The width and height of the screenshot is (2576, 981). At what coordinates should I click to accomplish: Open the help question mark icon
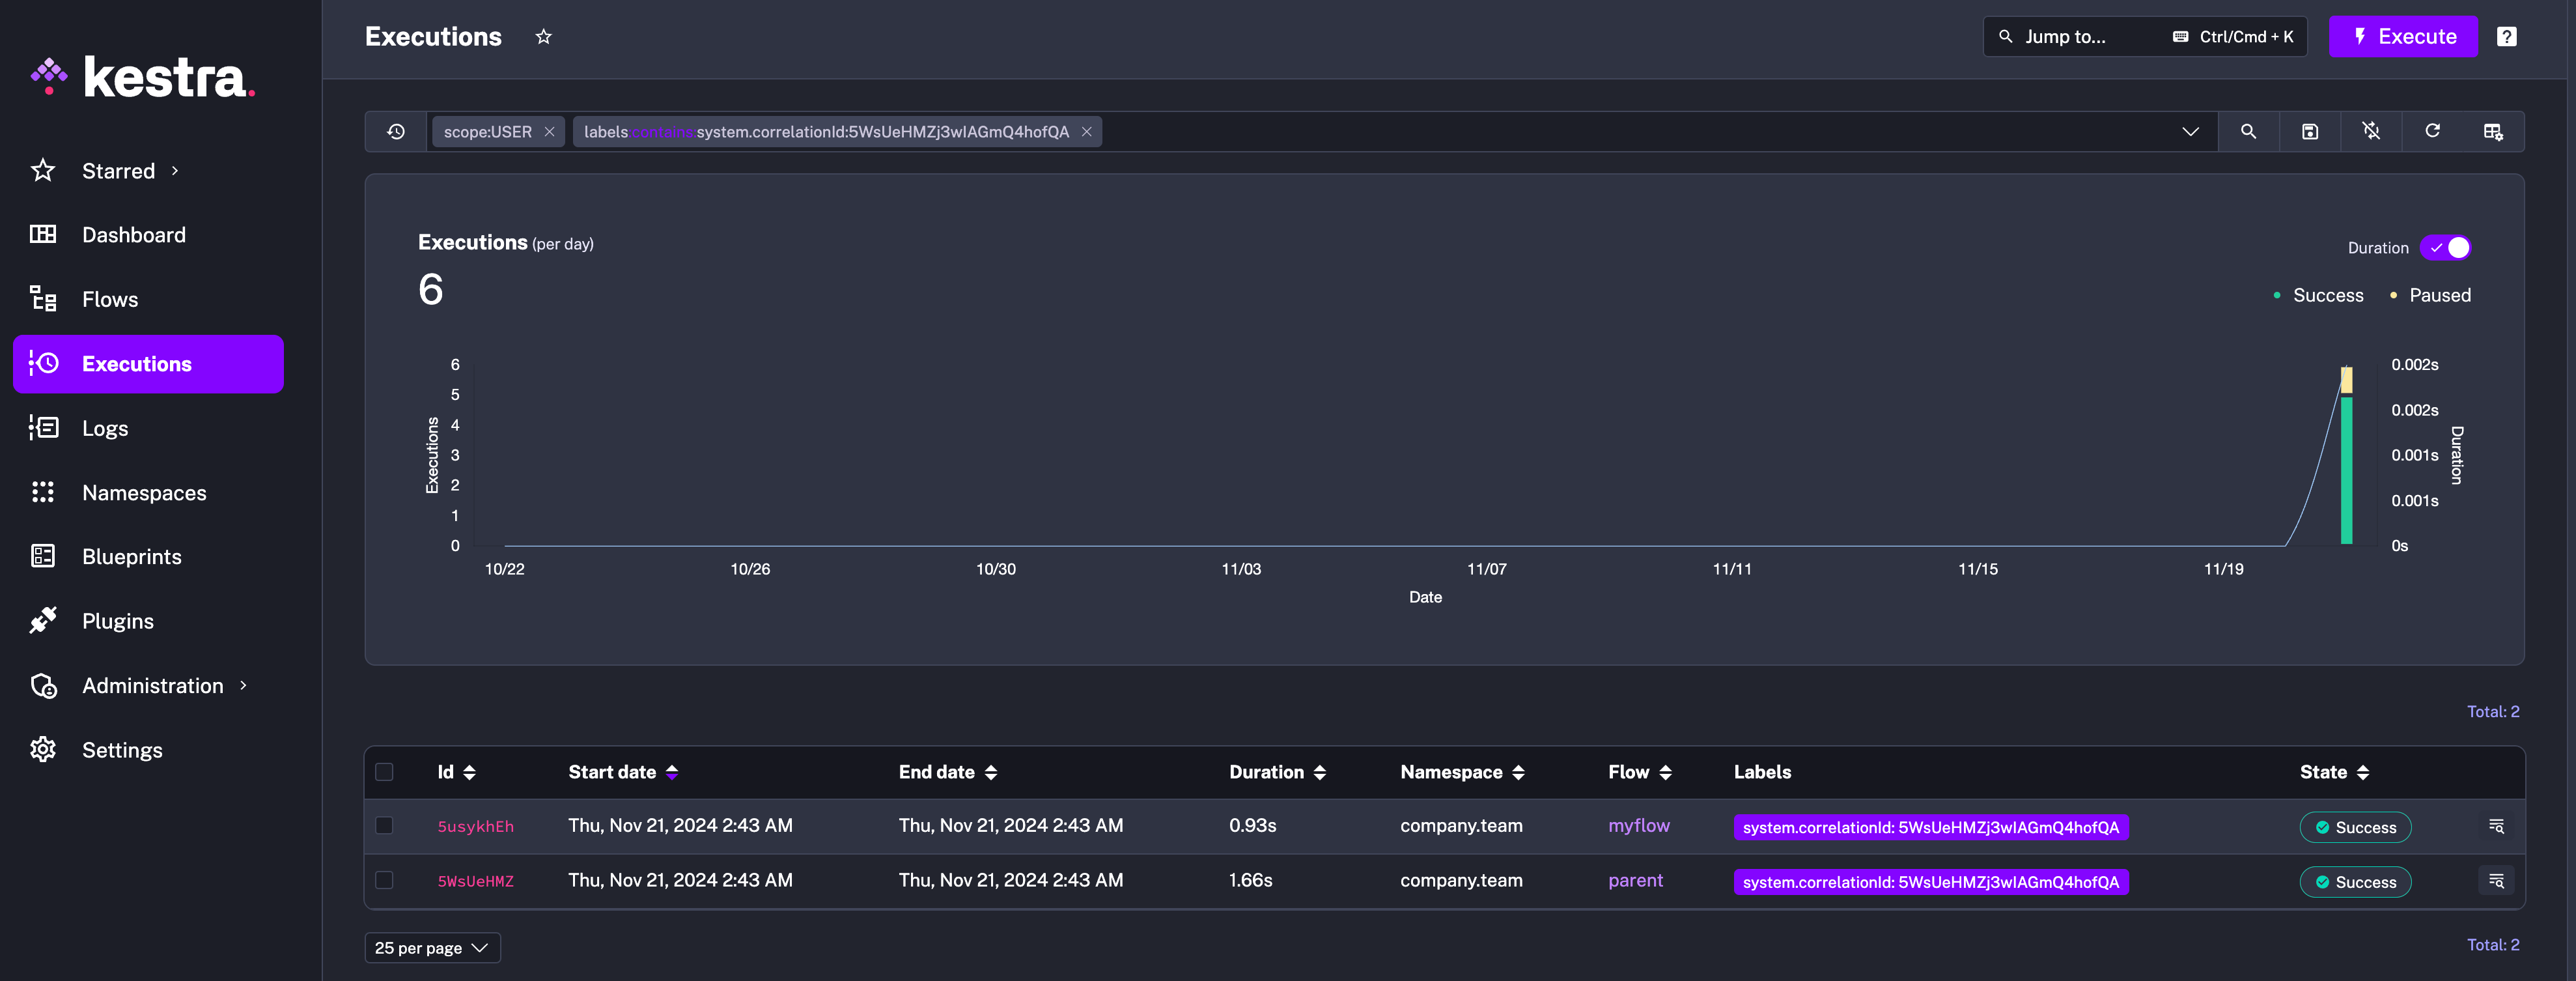click(x=2506, y=37)
